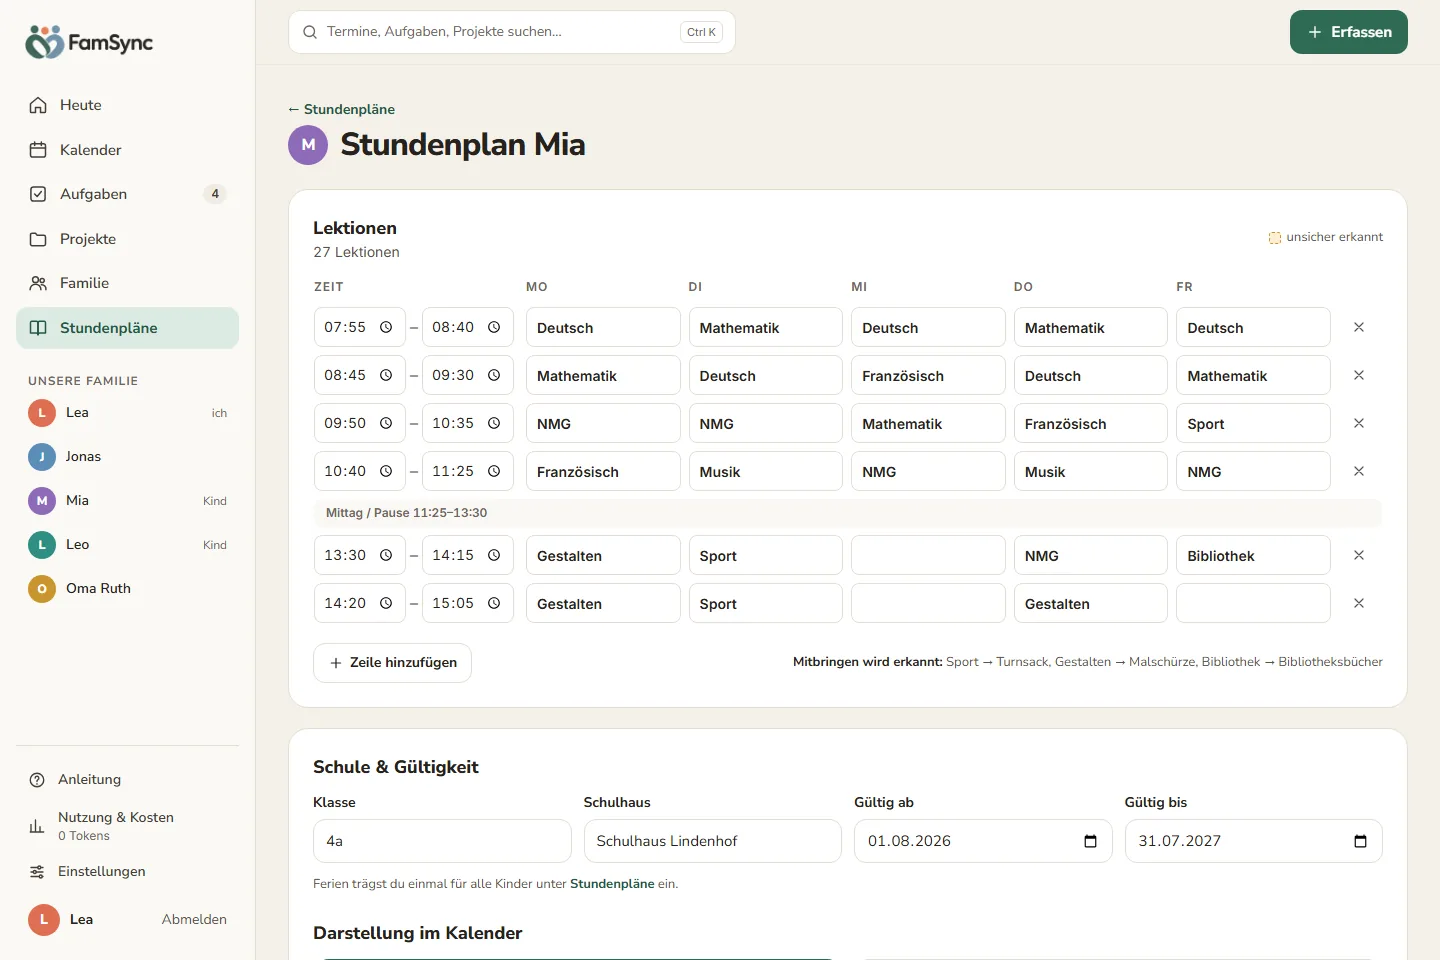Click the empty Friday 14:20 lesson cell
Image resolution: width=1440 pixels, height=960 pixels.
(x=1253, y=603)
